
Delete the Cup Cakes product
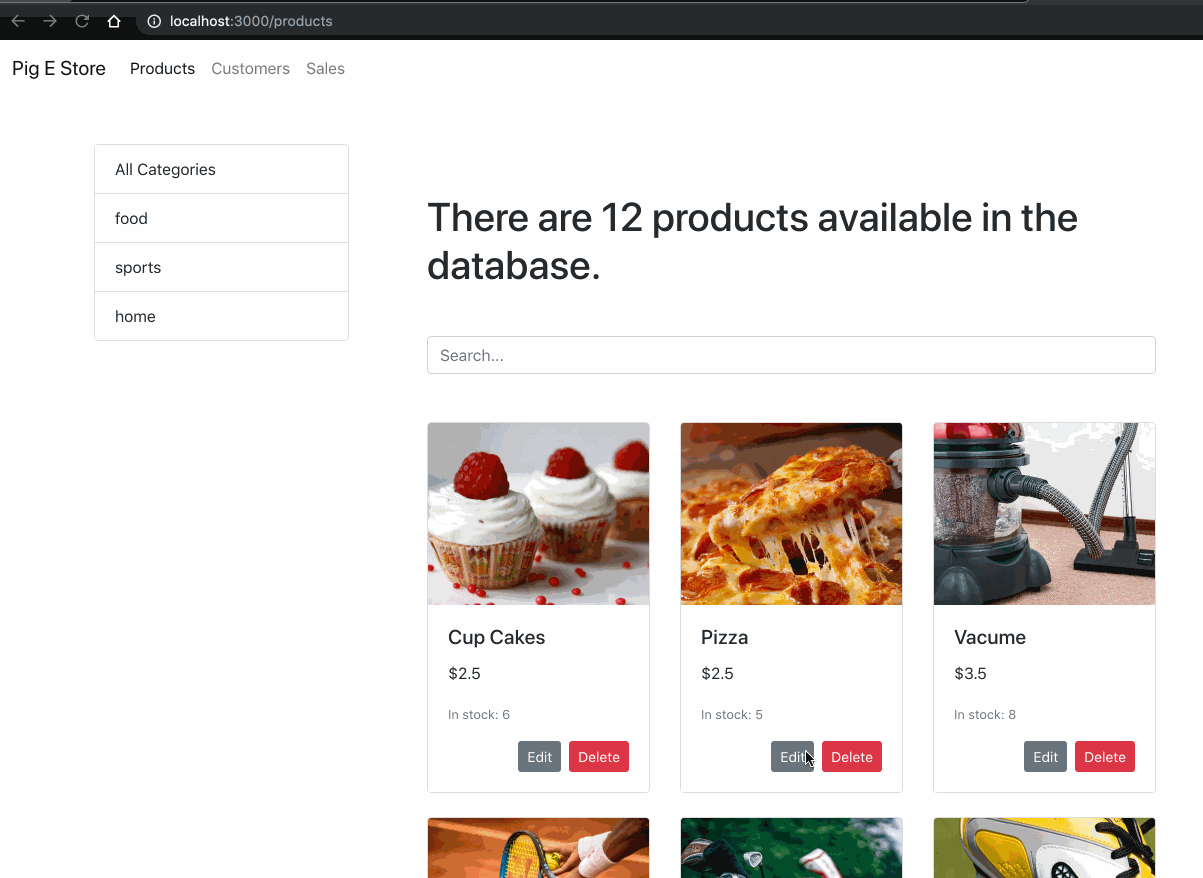pyautogui.click(x=599, y=757)
